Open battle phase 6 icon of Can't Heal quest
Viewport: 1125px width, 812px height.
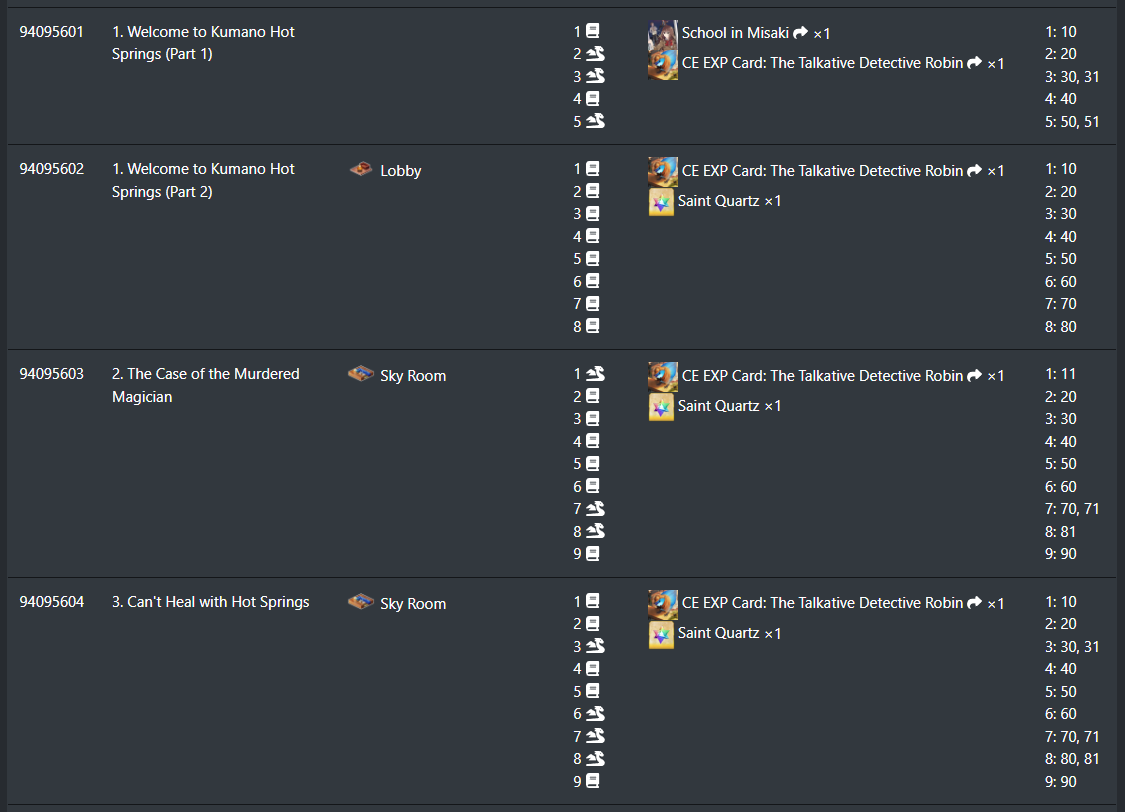click(x=596, y=714)
